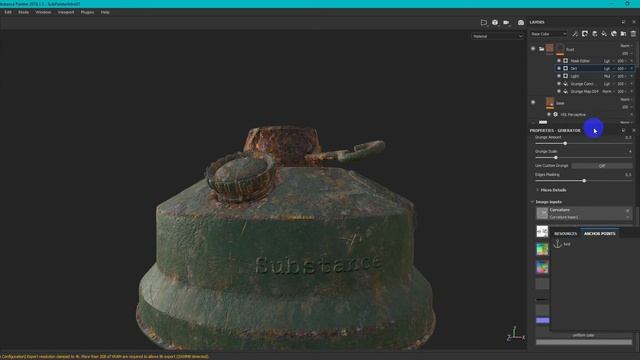Screen dimensions: 640x360
Task: Click the Edges Masking slider handle
Action: click(584, 180)
